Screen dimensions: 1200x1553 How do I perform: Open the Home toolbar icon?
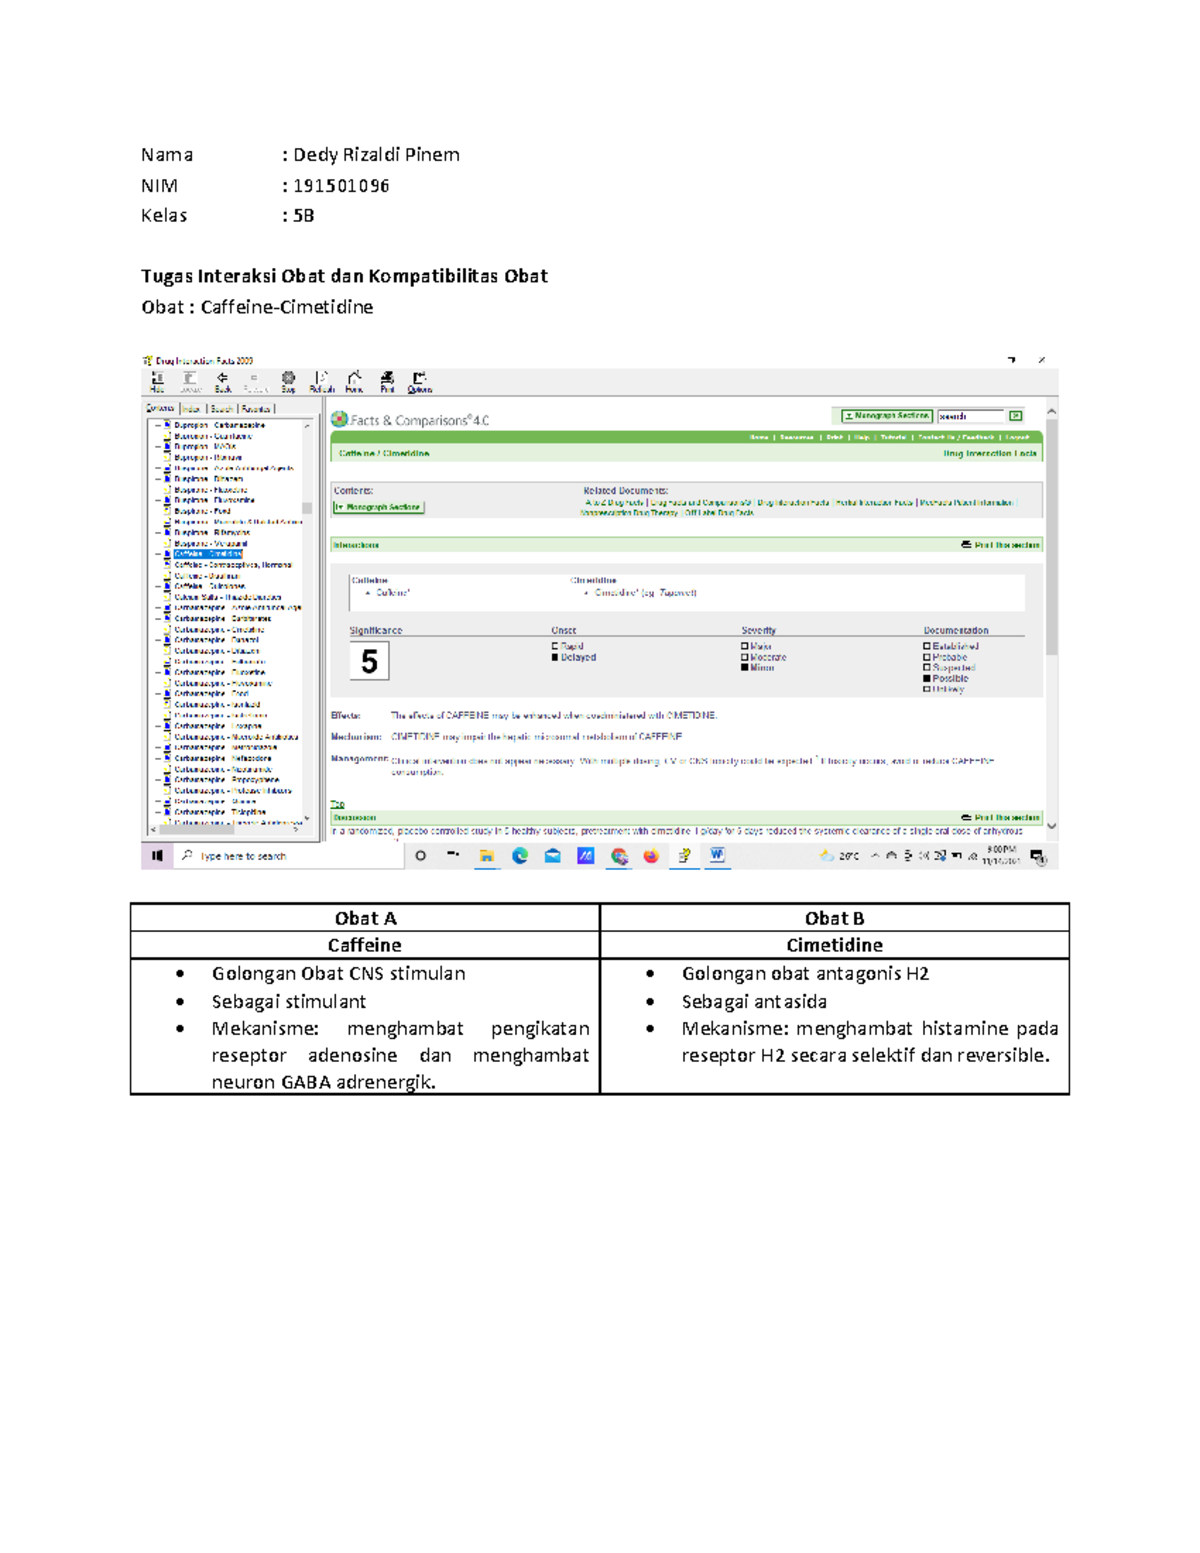pos(354,382)
